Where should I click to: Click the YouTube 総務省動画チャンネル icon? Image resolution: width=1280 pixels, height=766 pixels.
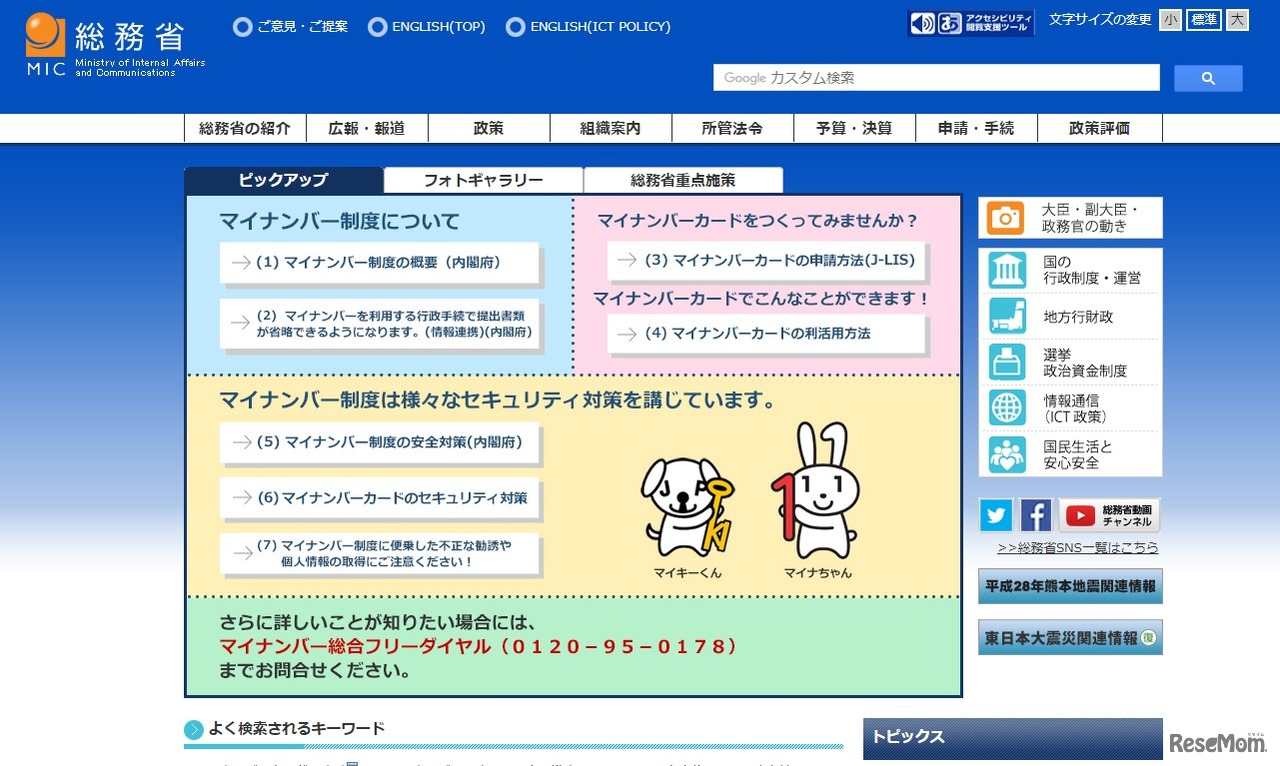pos(1082,515)
